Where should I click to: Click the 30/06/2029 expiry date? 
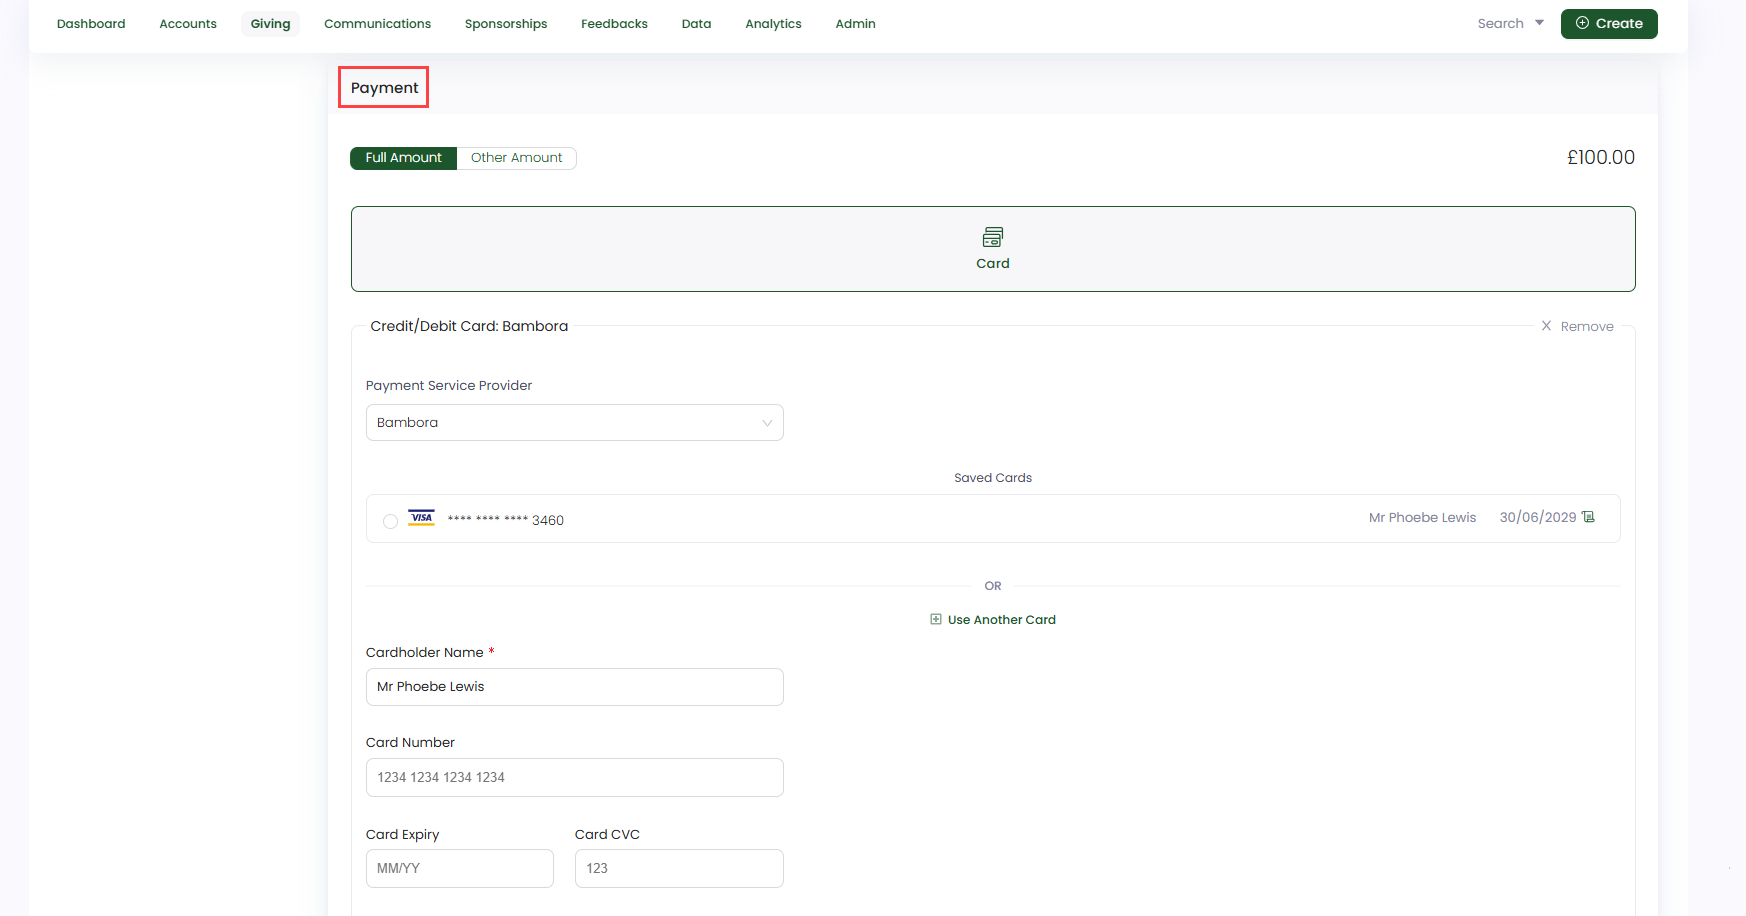point(1537,518)
